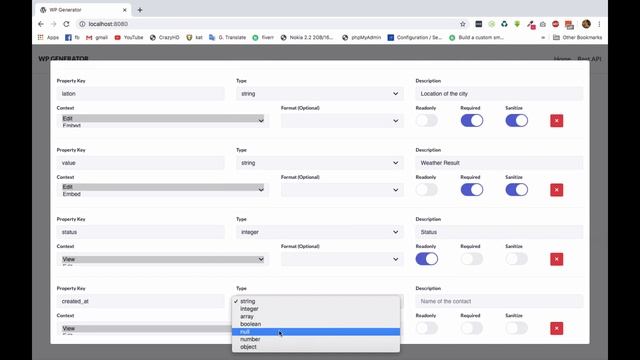Viewport: 640px width, 360px height.
Task: Toggle Readonly for the value property
Action: (x=427, y=189)
